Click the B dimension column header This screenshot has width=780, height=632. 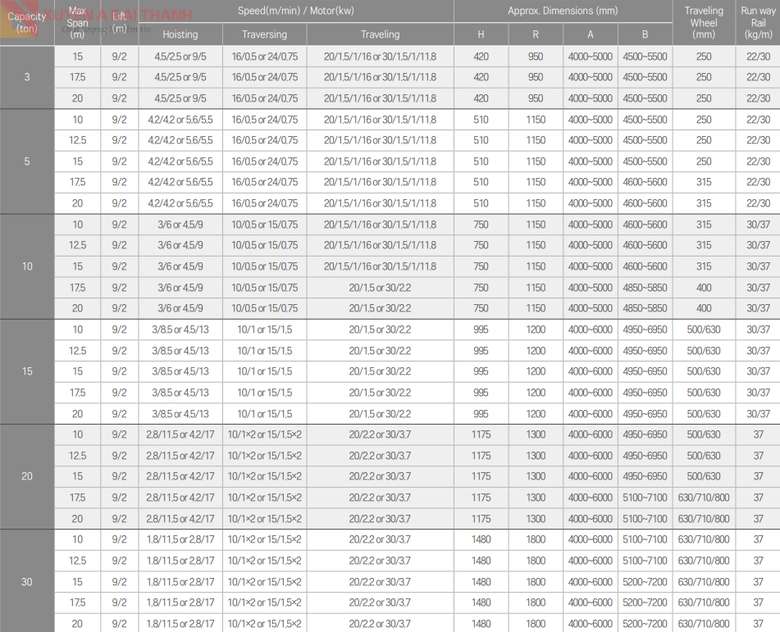[645, 34]
